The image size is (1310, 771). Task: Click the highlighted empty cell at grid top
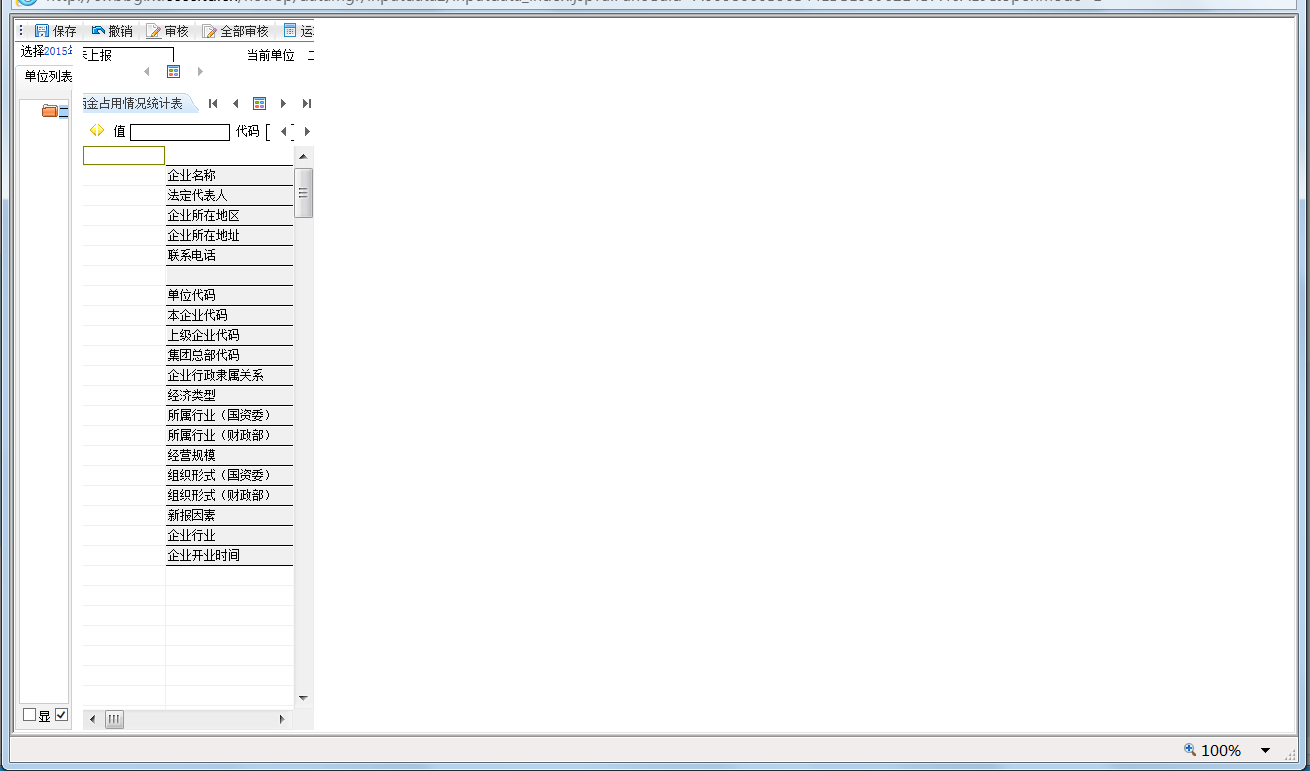tap(124, 155)
